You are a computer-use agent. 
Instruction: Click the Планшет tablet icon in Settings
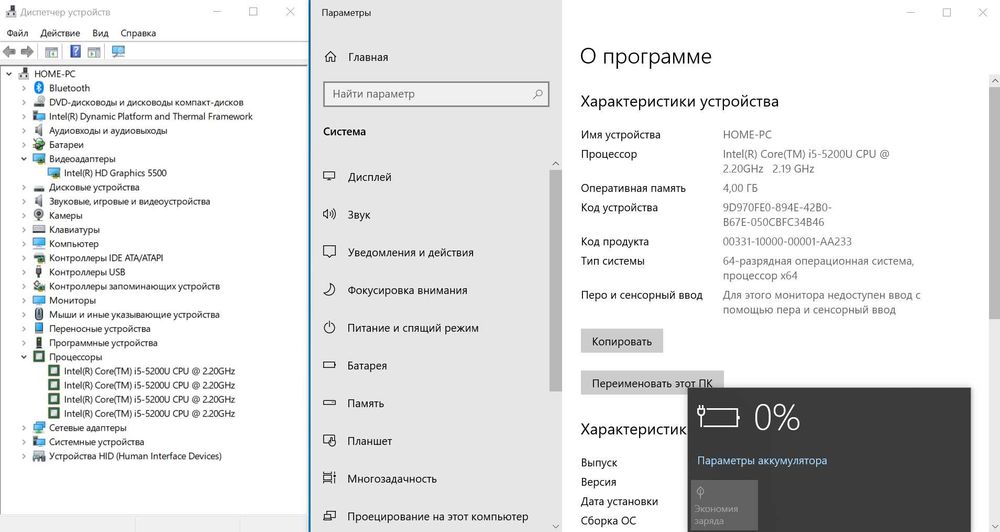tap(329, 440)
